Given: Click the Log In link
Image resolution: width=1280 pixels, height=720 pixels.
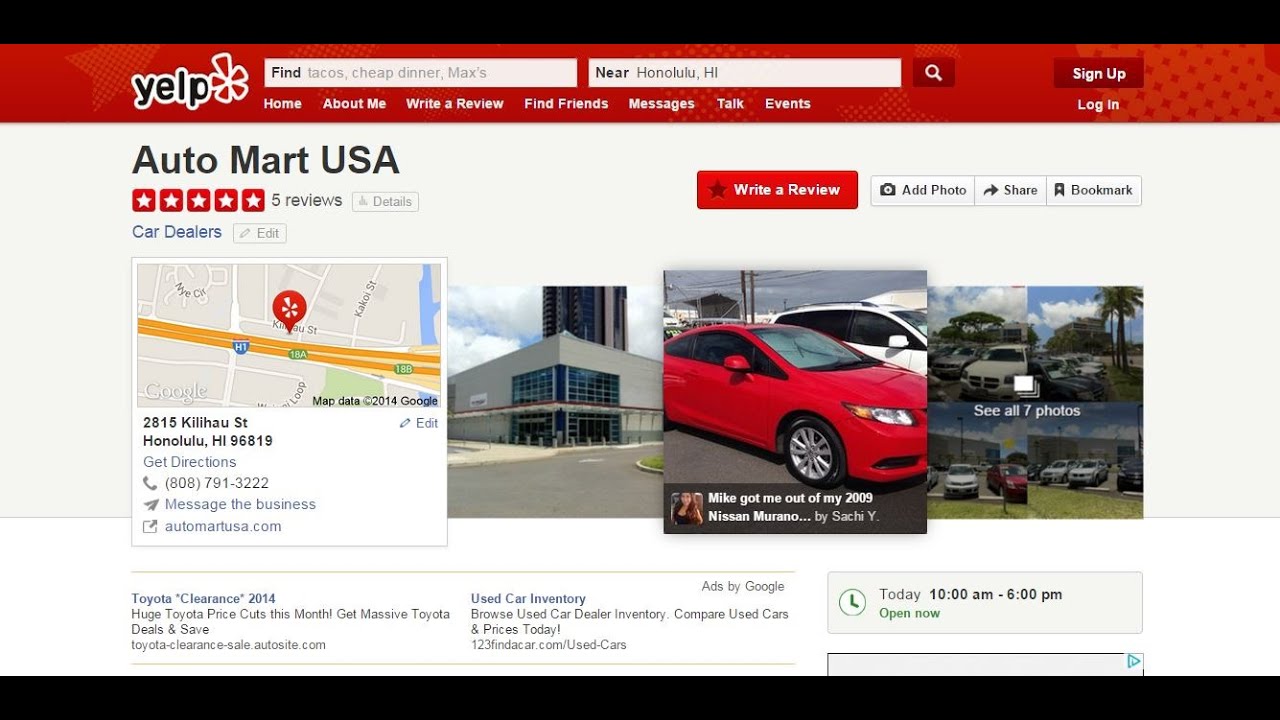Looking at the screenshot, I should pos(1098,105).
